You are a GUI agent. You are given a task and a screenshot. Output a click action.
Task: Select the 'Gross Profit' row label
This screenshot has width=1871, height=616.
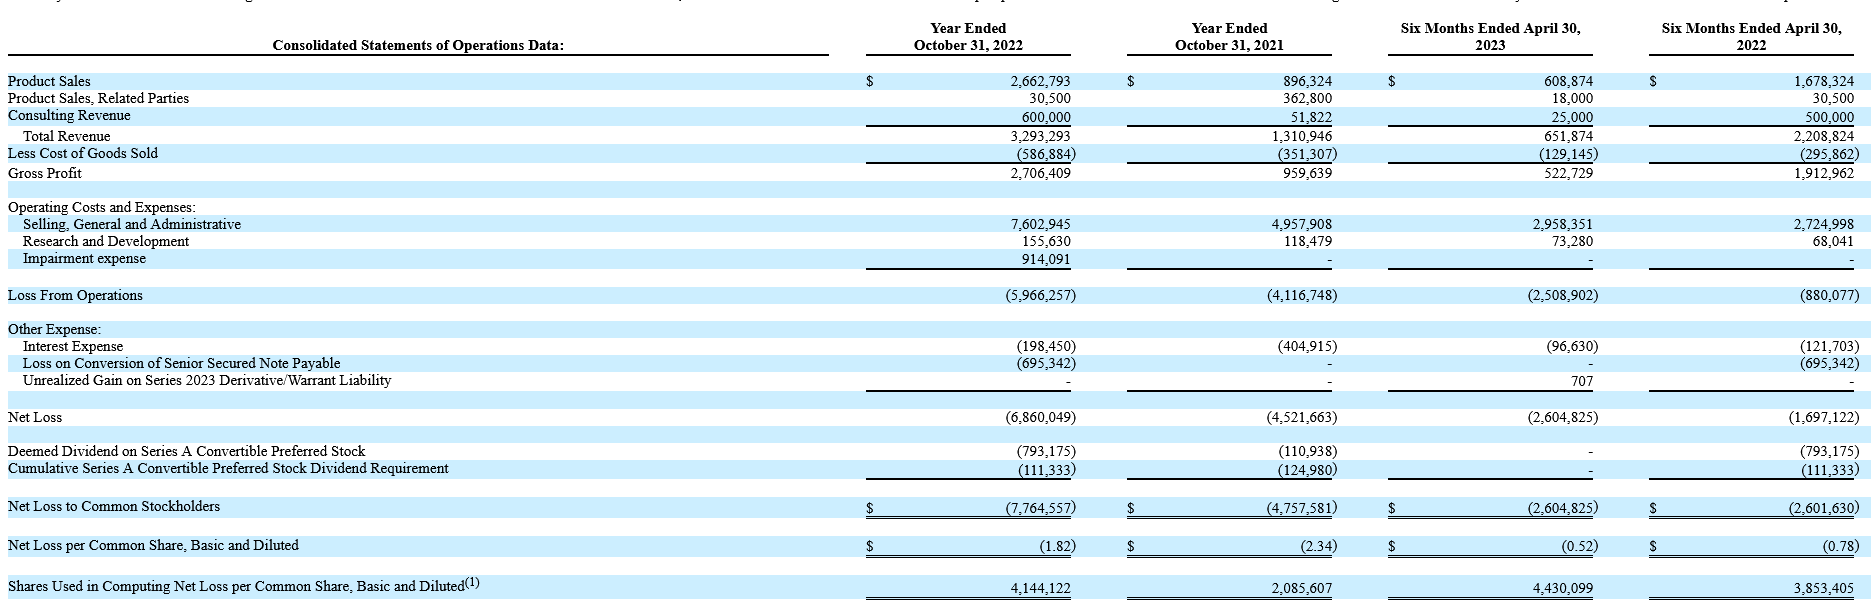tap(45, 173)
